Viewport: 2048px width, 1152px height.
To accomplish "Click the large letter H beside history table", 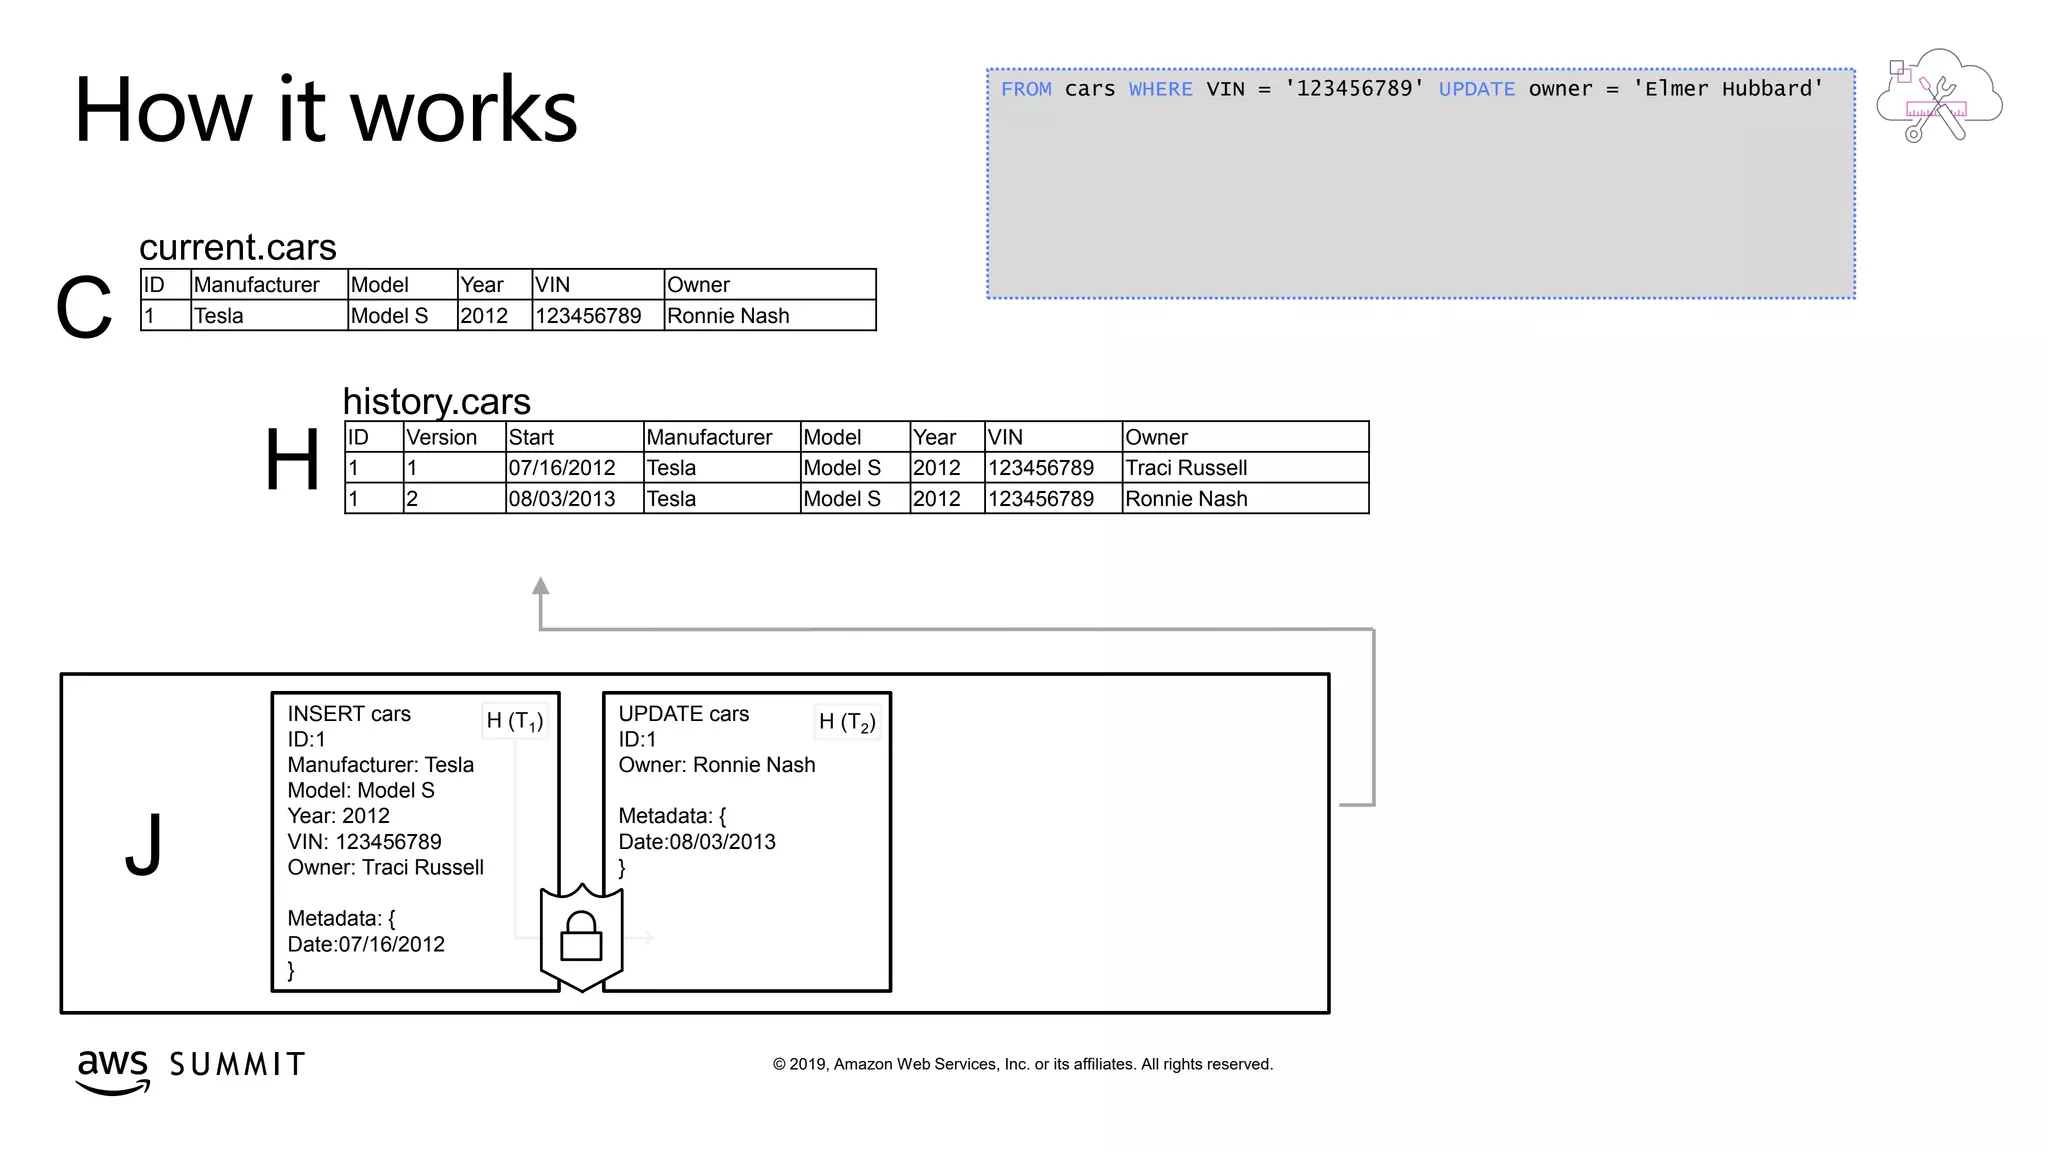I will point(292,459).
